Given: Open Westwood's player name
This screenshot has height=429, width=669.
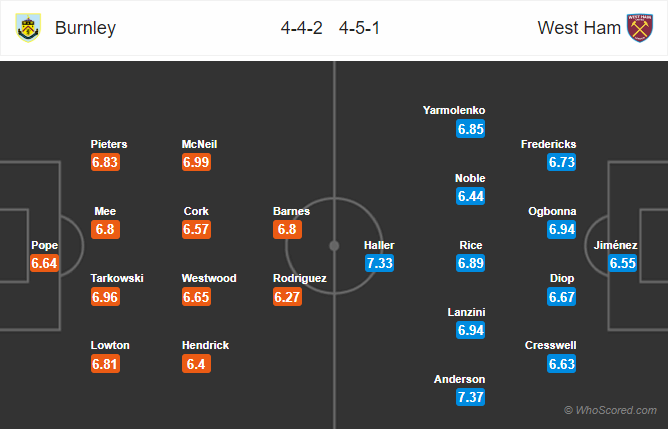Looking at the screenshot, I should point(209,278).
